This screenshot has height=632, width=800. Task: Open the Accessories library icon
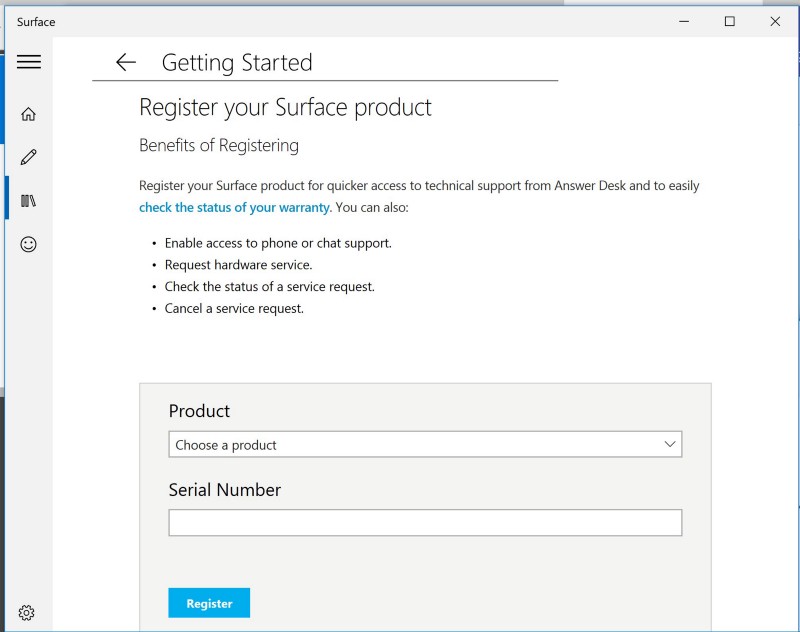[27, 200]
